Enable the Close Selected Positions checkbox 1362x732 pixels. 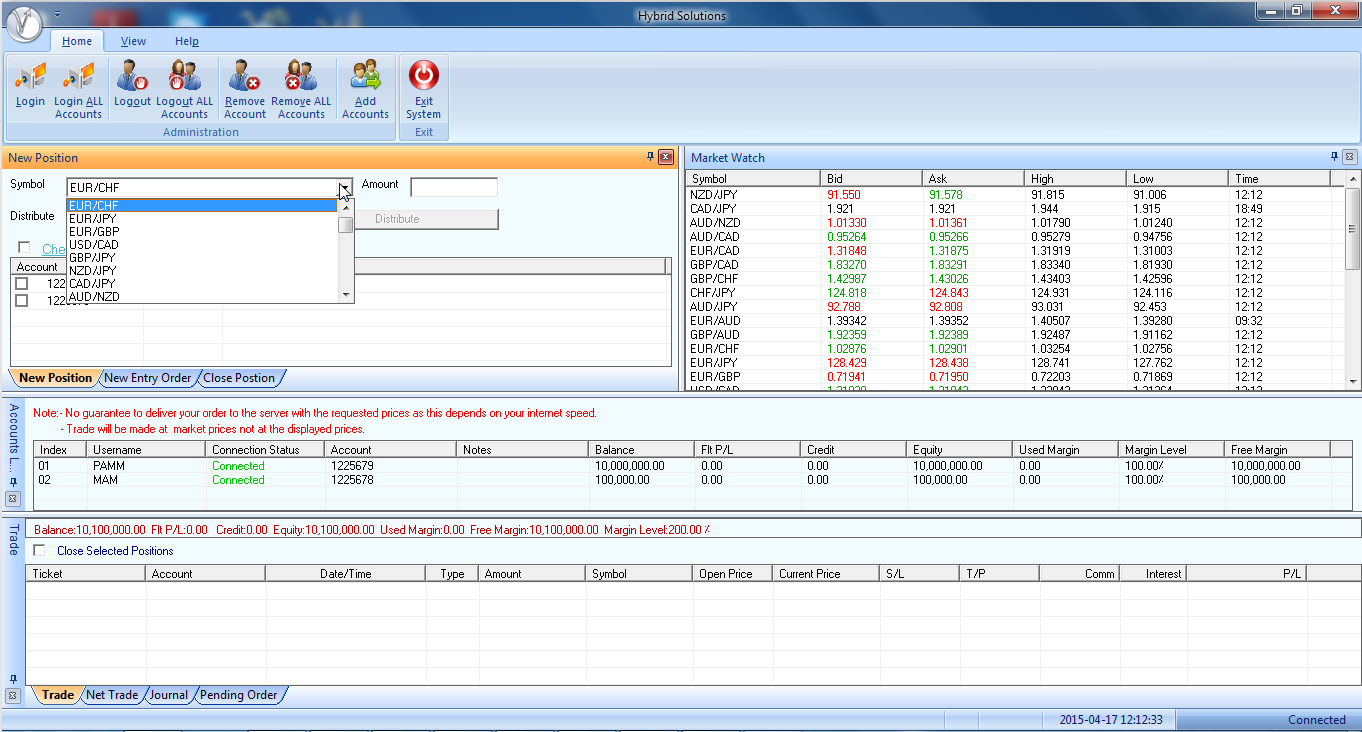39,550
